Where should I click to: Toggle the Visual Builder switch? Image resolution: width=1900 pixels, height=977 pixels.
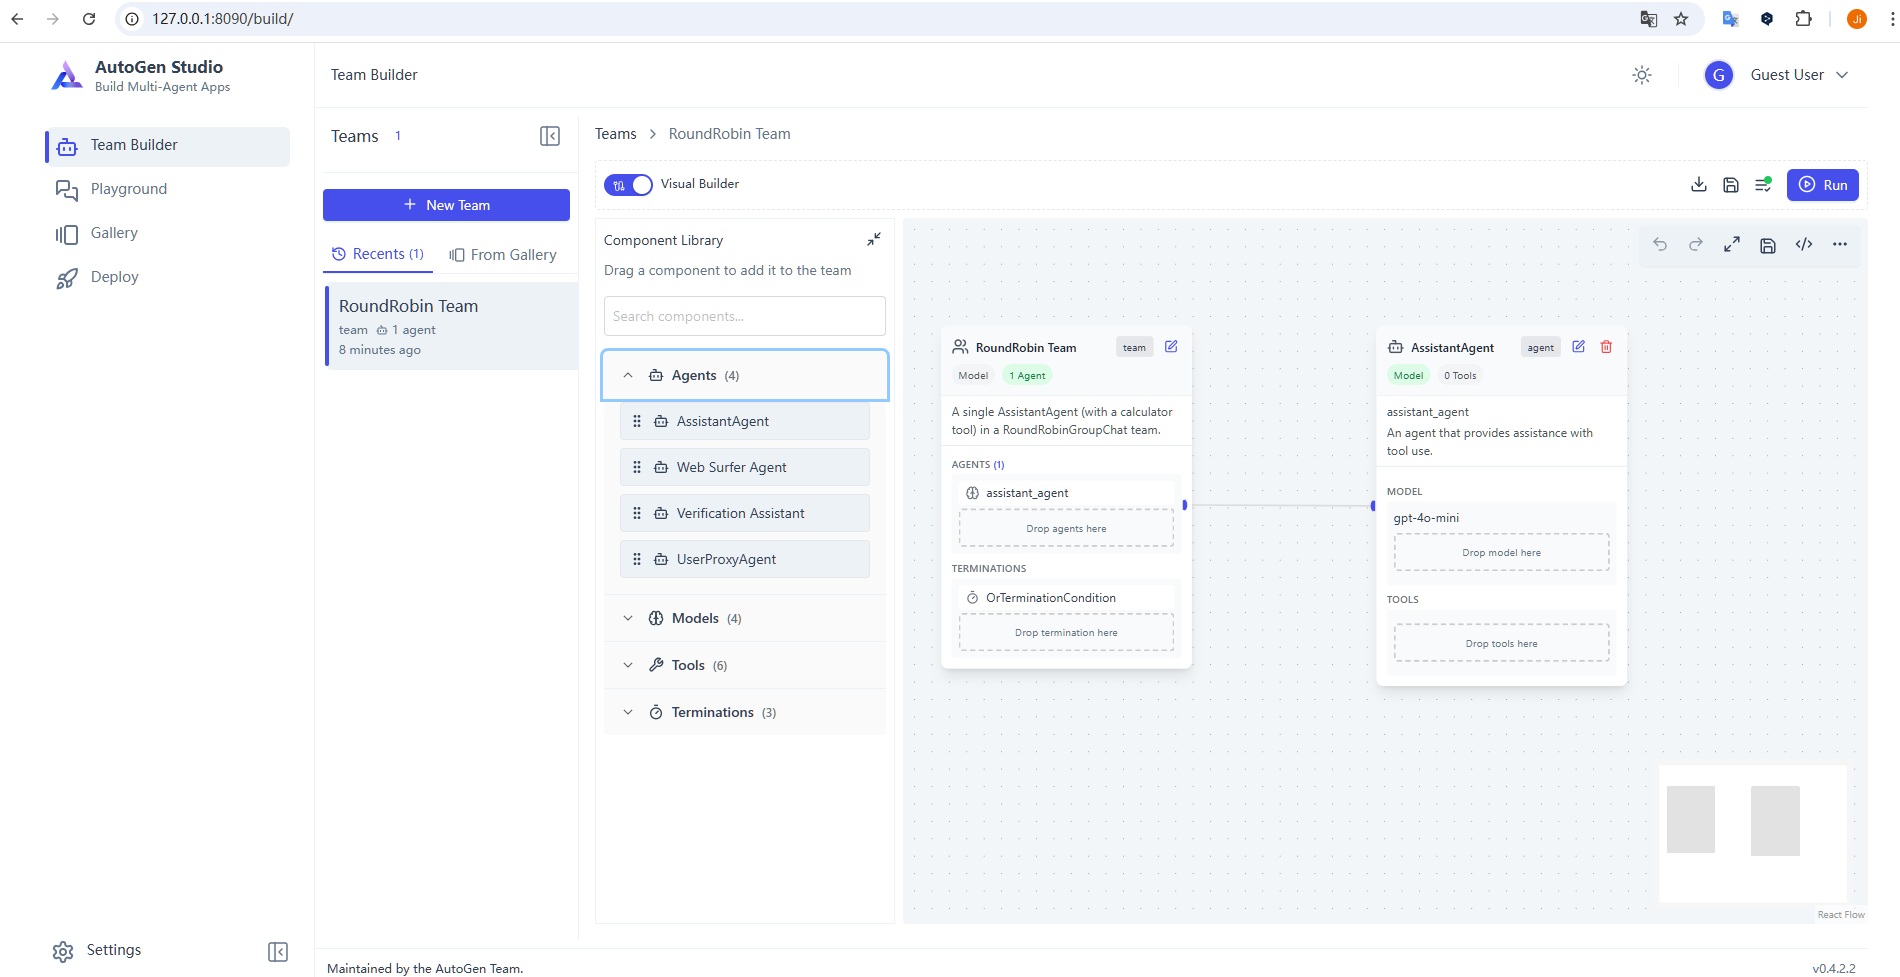(628, 185)
